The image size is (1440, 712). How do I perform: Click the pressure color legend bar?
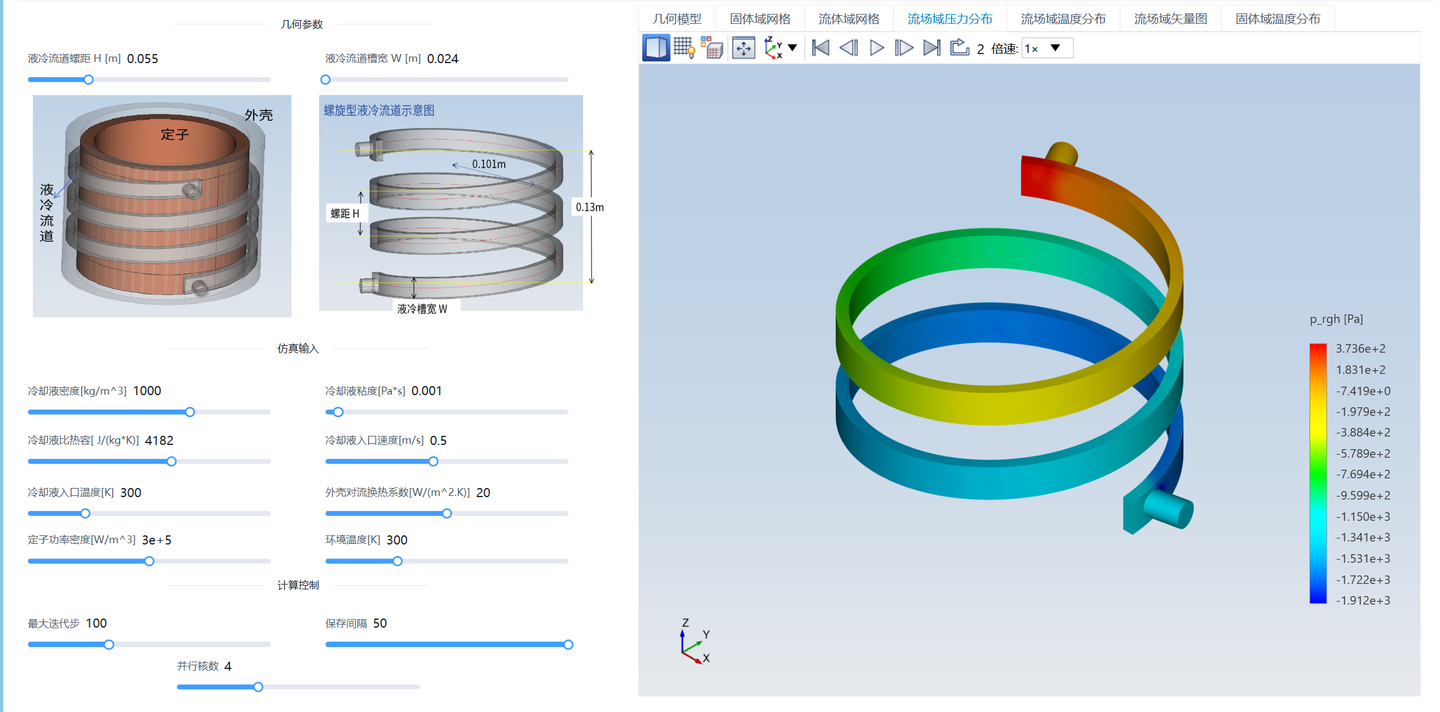[1318, 474]
